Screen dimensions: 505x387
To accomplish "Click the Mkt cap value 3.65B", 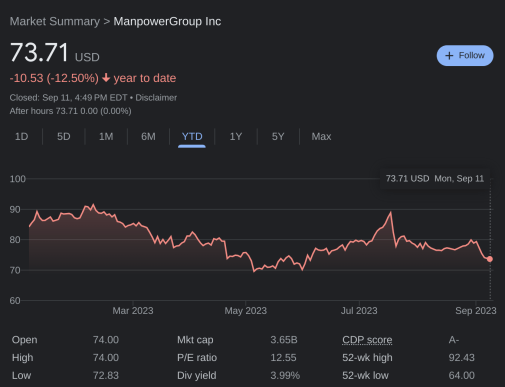I will point(284,340).
